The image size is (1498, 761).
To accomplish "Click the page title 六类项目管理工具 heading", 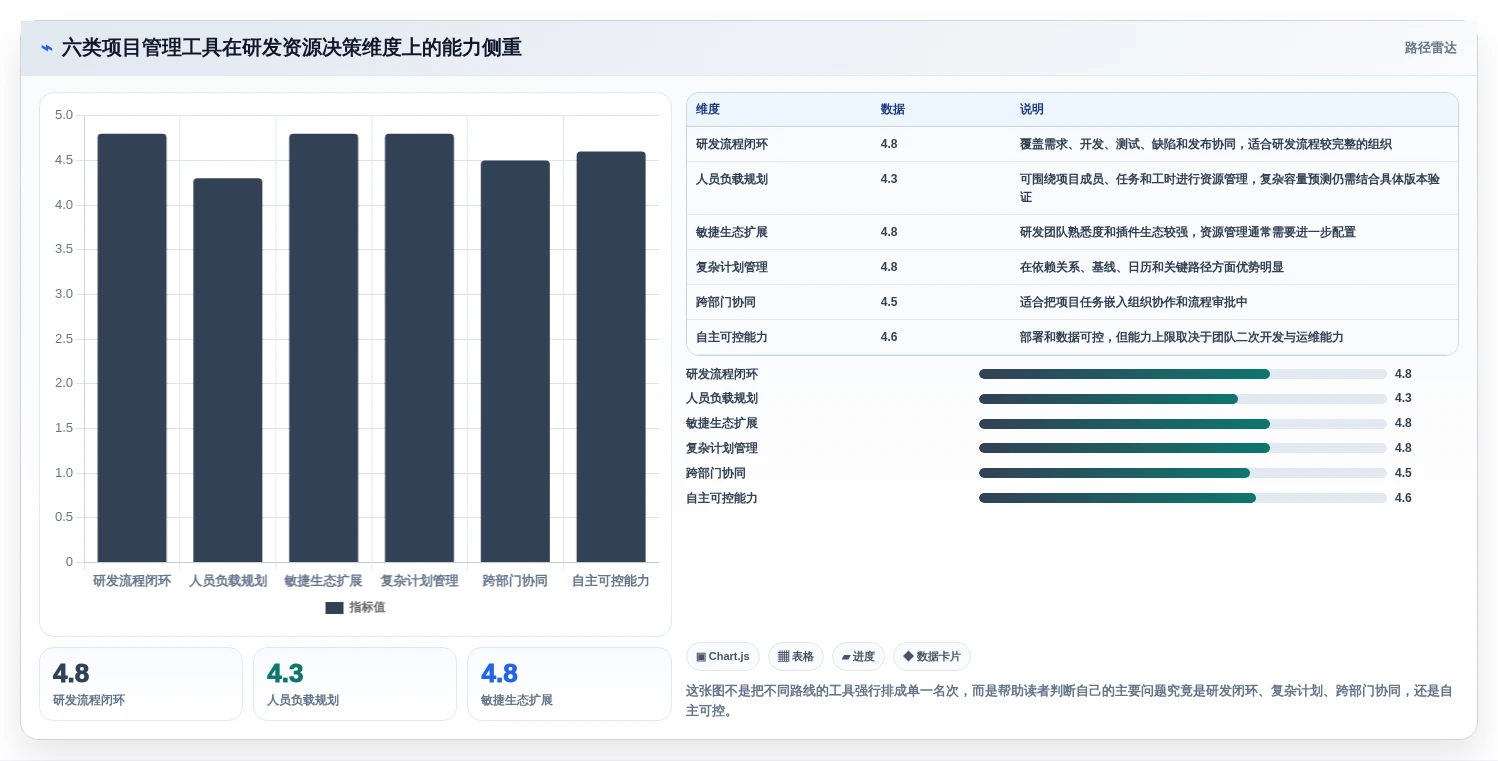I will coord(292,48).
